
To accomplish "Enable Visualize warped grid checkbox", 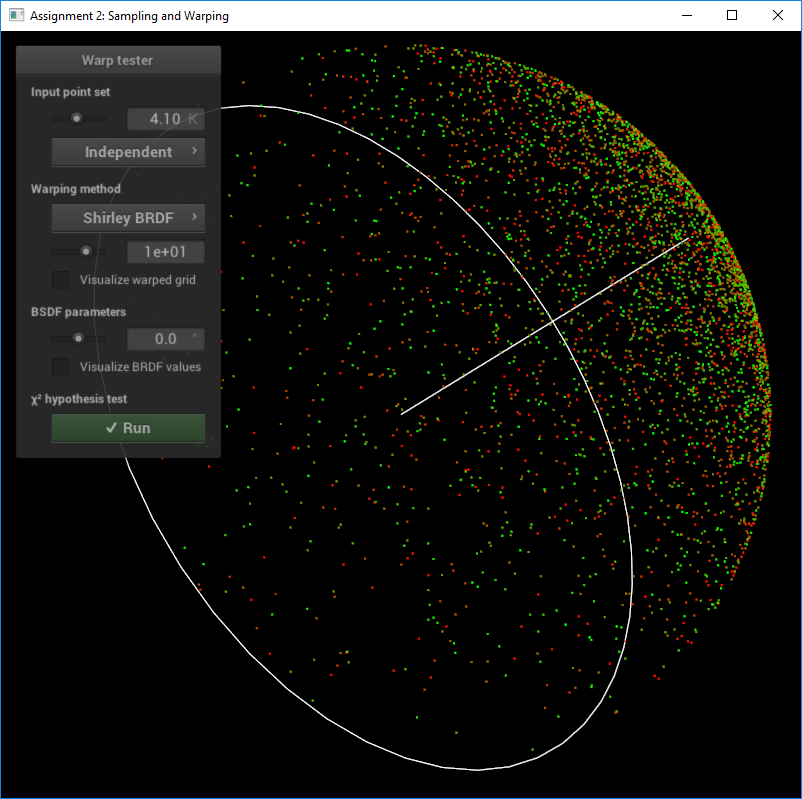I will pos(61,280).
